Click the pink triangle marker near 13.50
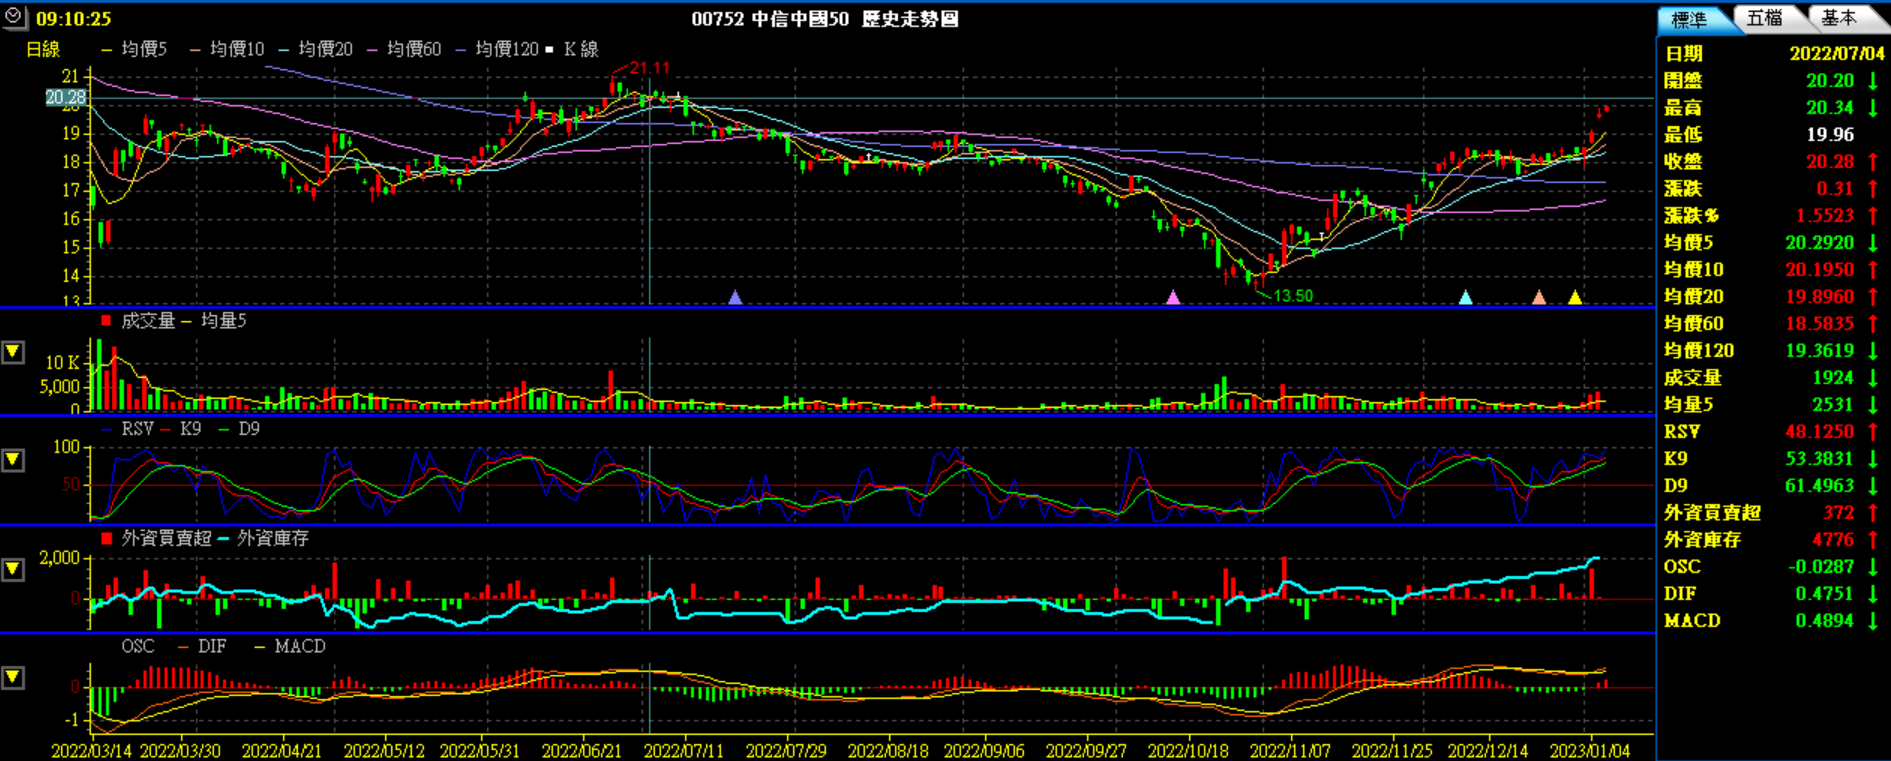This screenshot has width=1891, height=761. (1174, 297)
